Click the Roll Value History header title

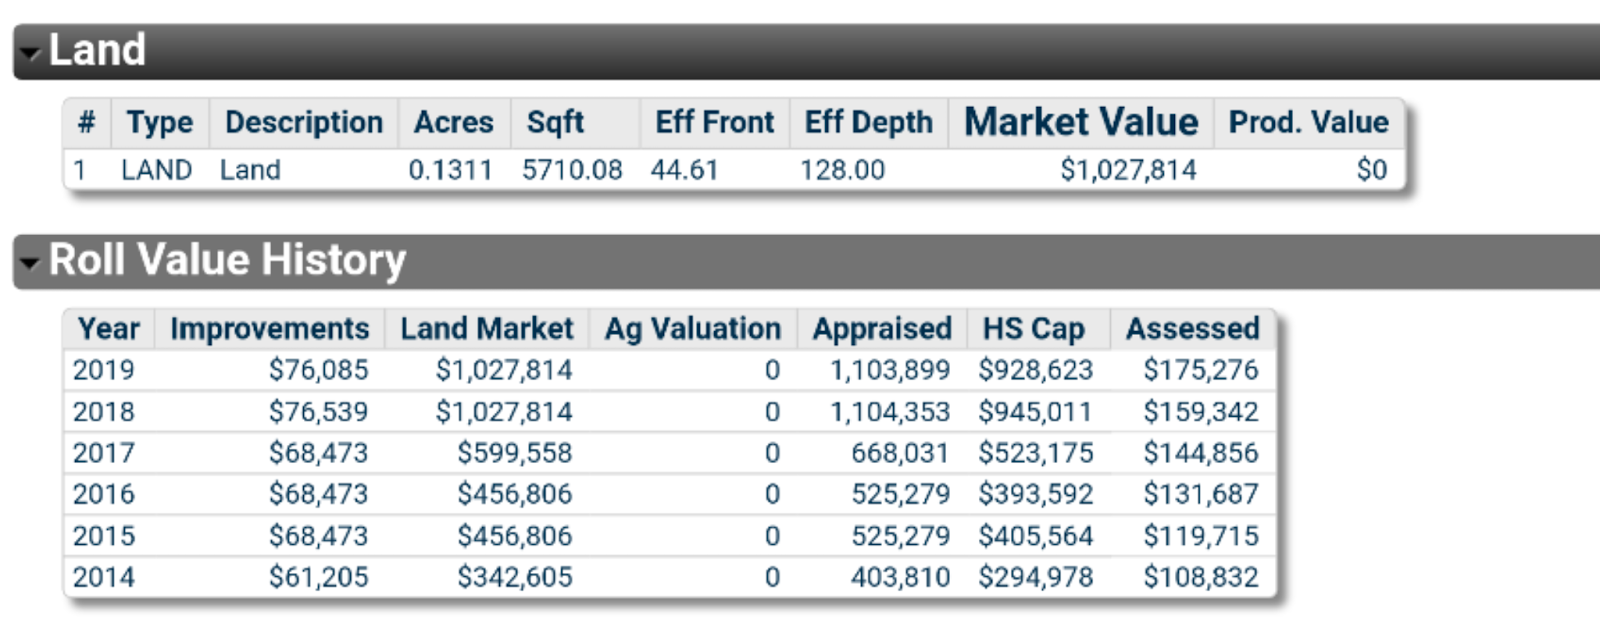coord(227,260)
